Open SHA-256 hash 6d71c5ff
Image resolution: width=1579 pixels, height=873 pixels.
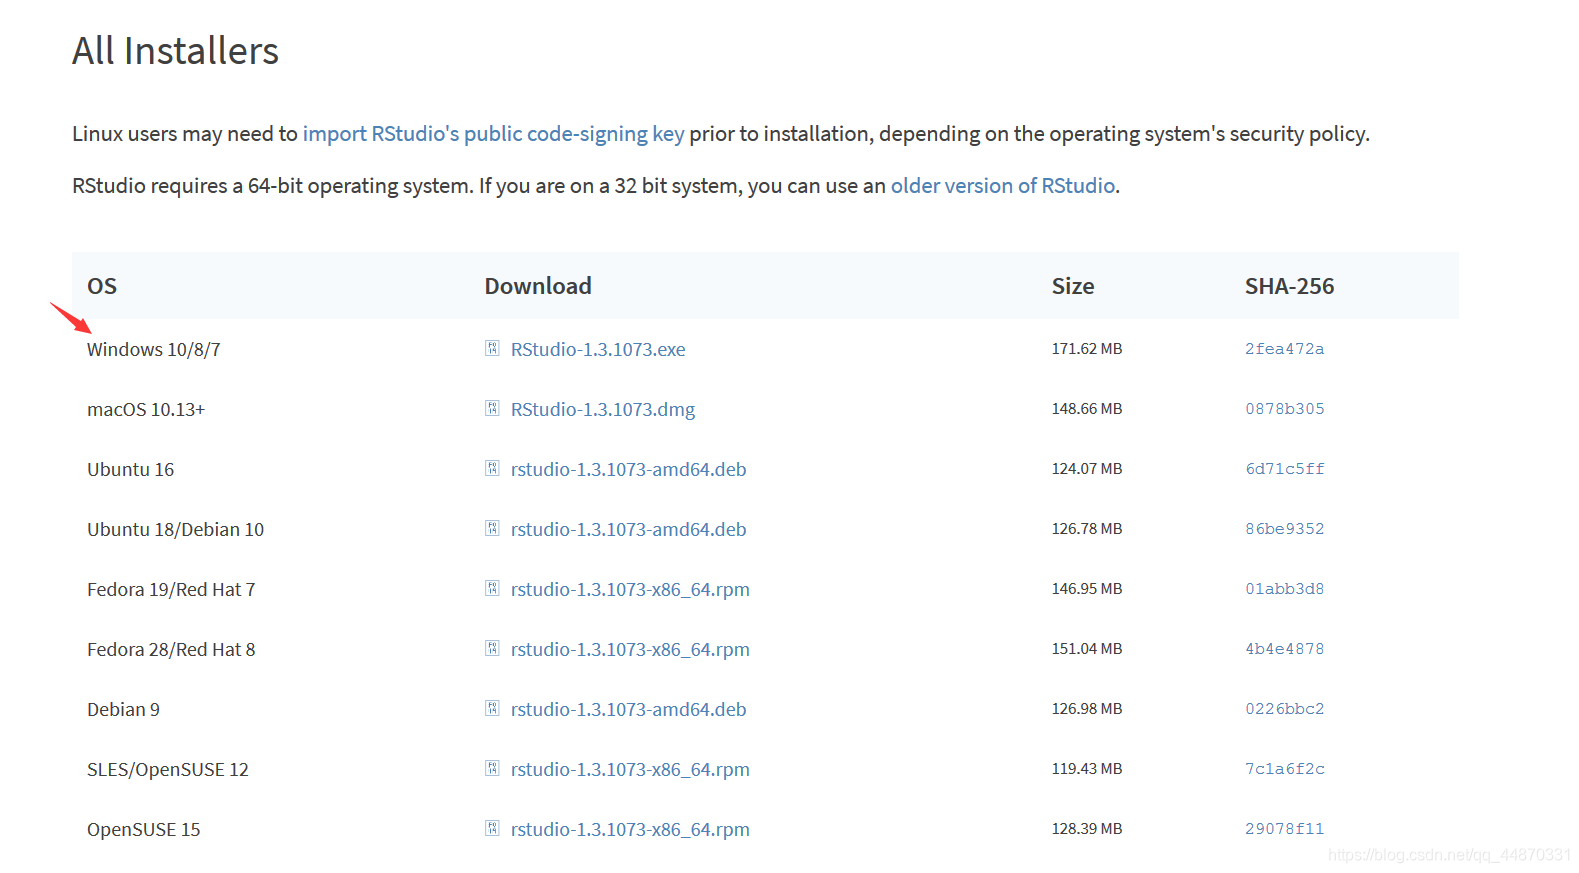(1285, 469)
